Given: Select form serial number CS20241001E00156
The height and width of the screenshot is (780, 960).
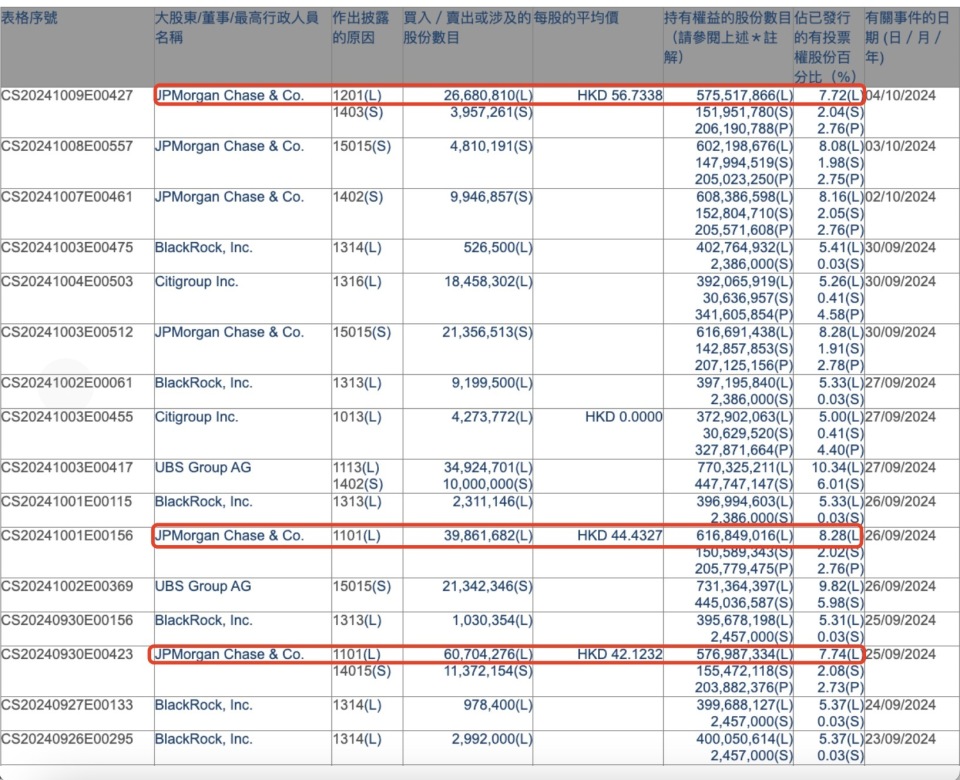Looking at the screenshot, I should click(x=67, y=536).
